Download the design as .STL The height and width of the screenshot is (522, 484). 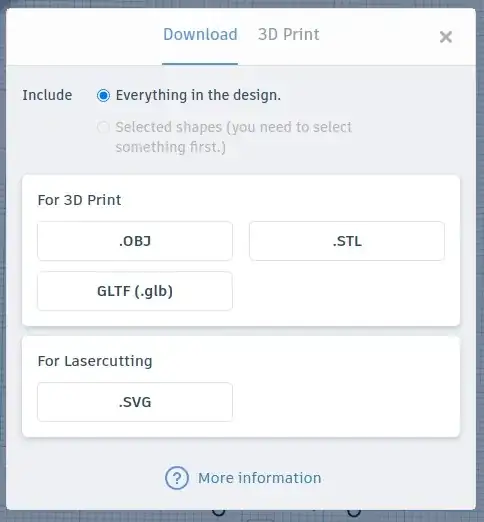(x=347, y=241)
